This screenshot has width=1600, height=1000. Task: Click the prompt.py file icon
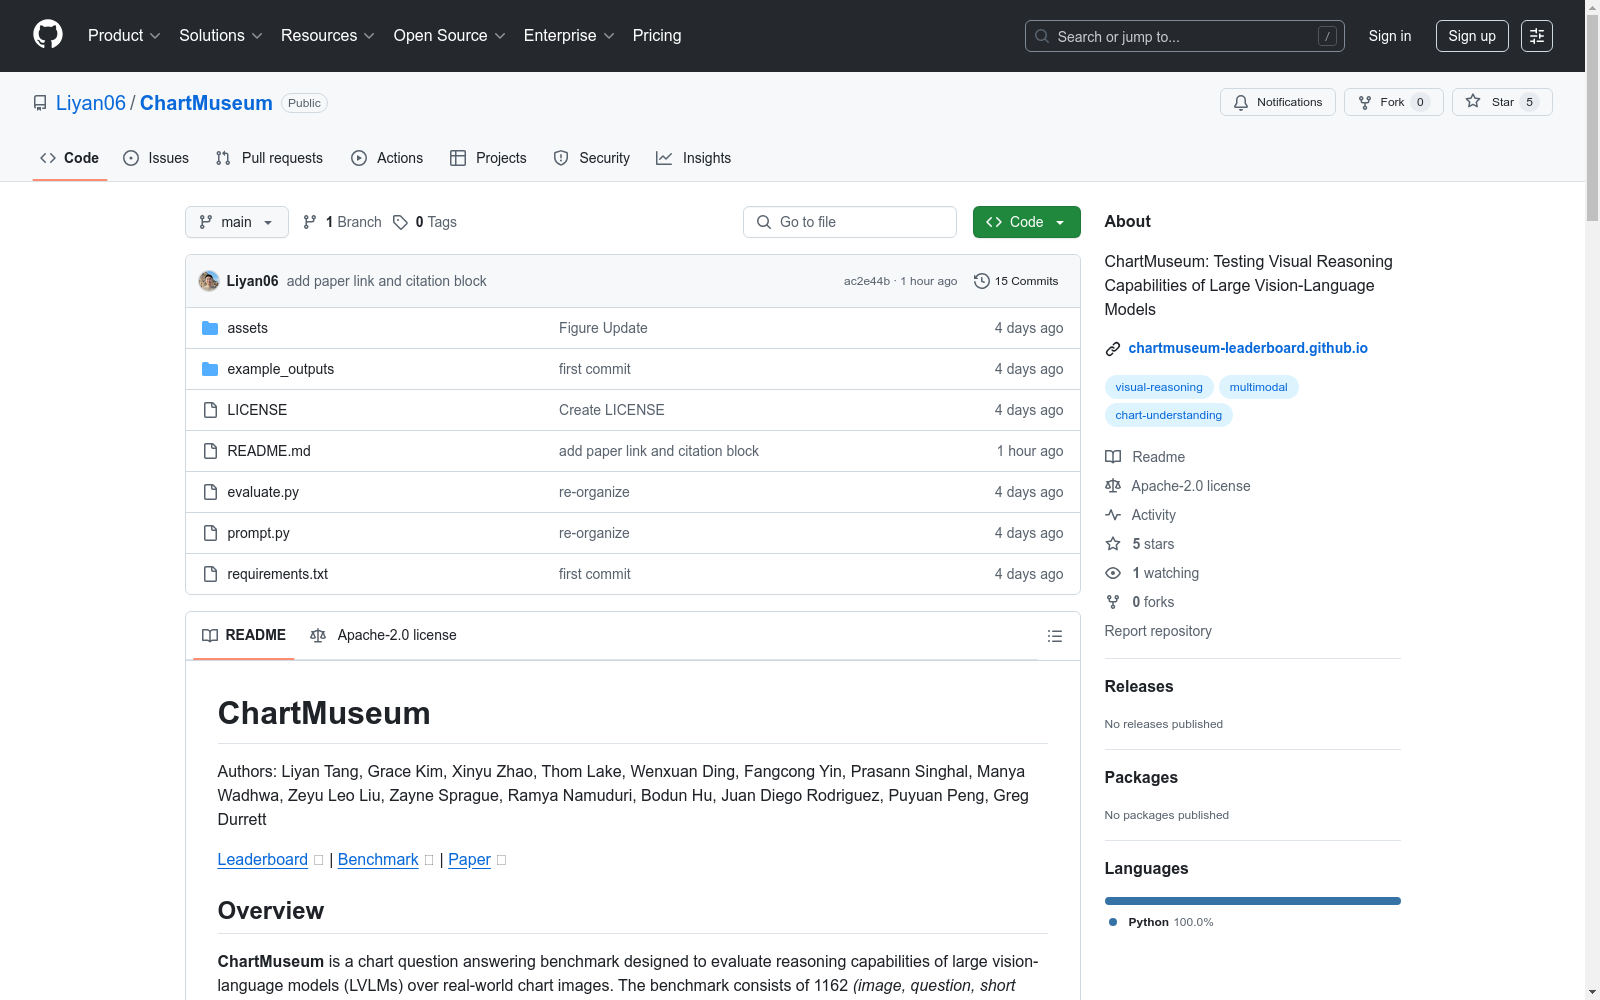tap(210, 533)
